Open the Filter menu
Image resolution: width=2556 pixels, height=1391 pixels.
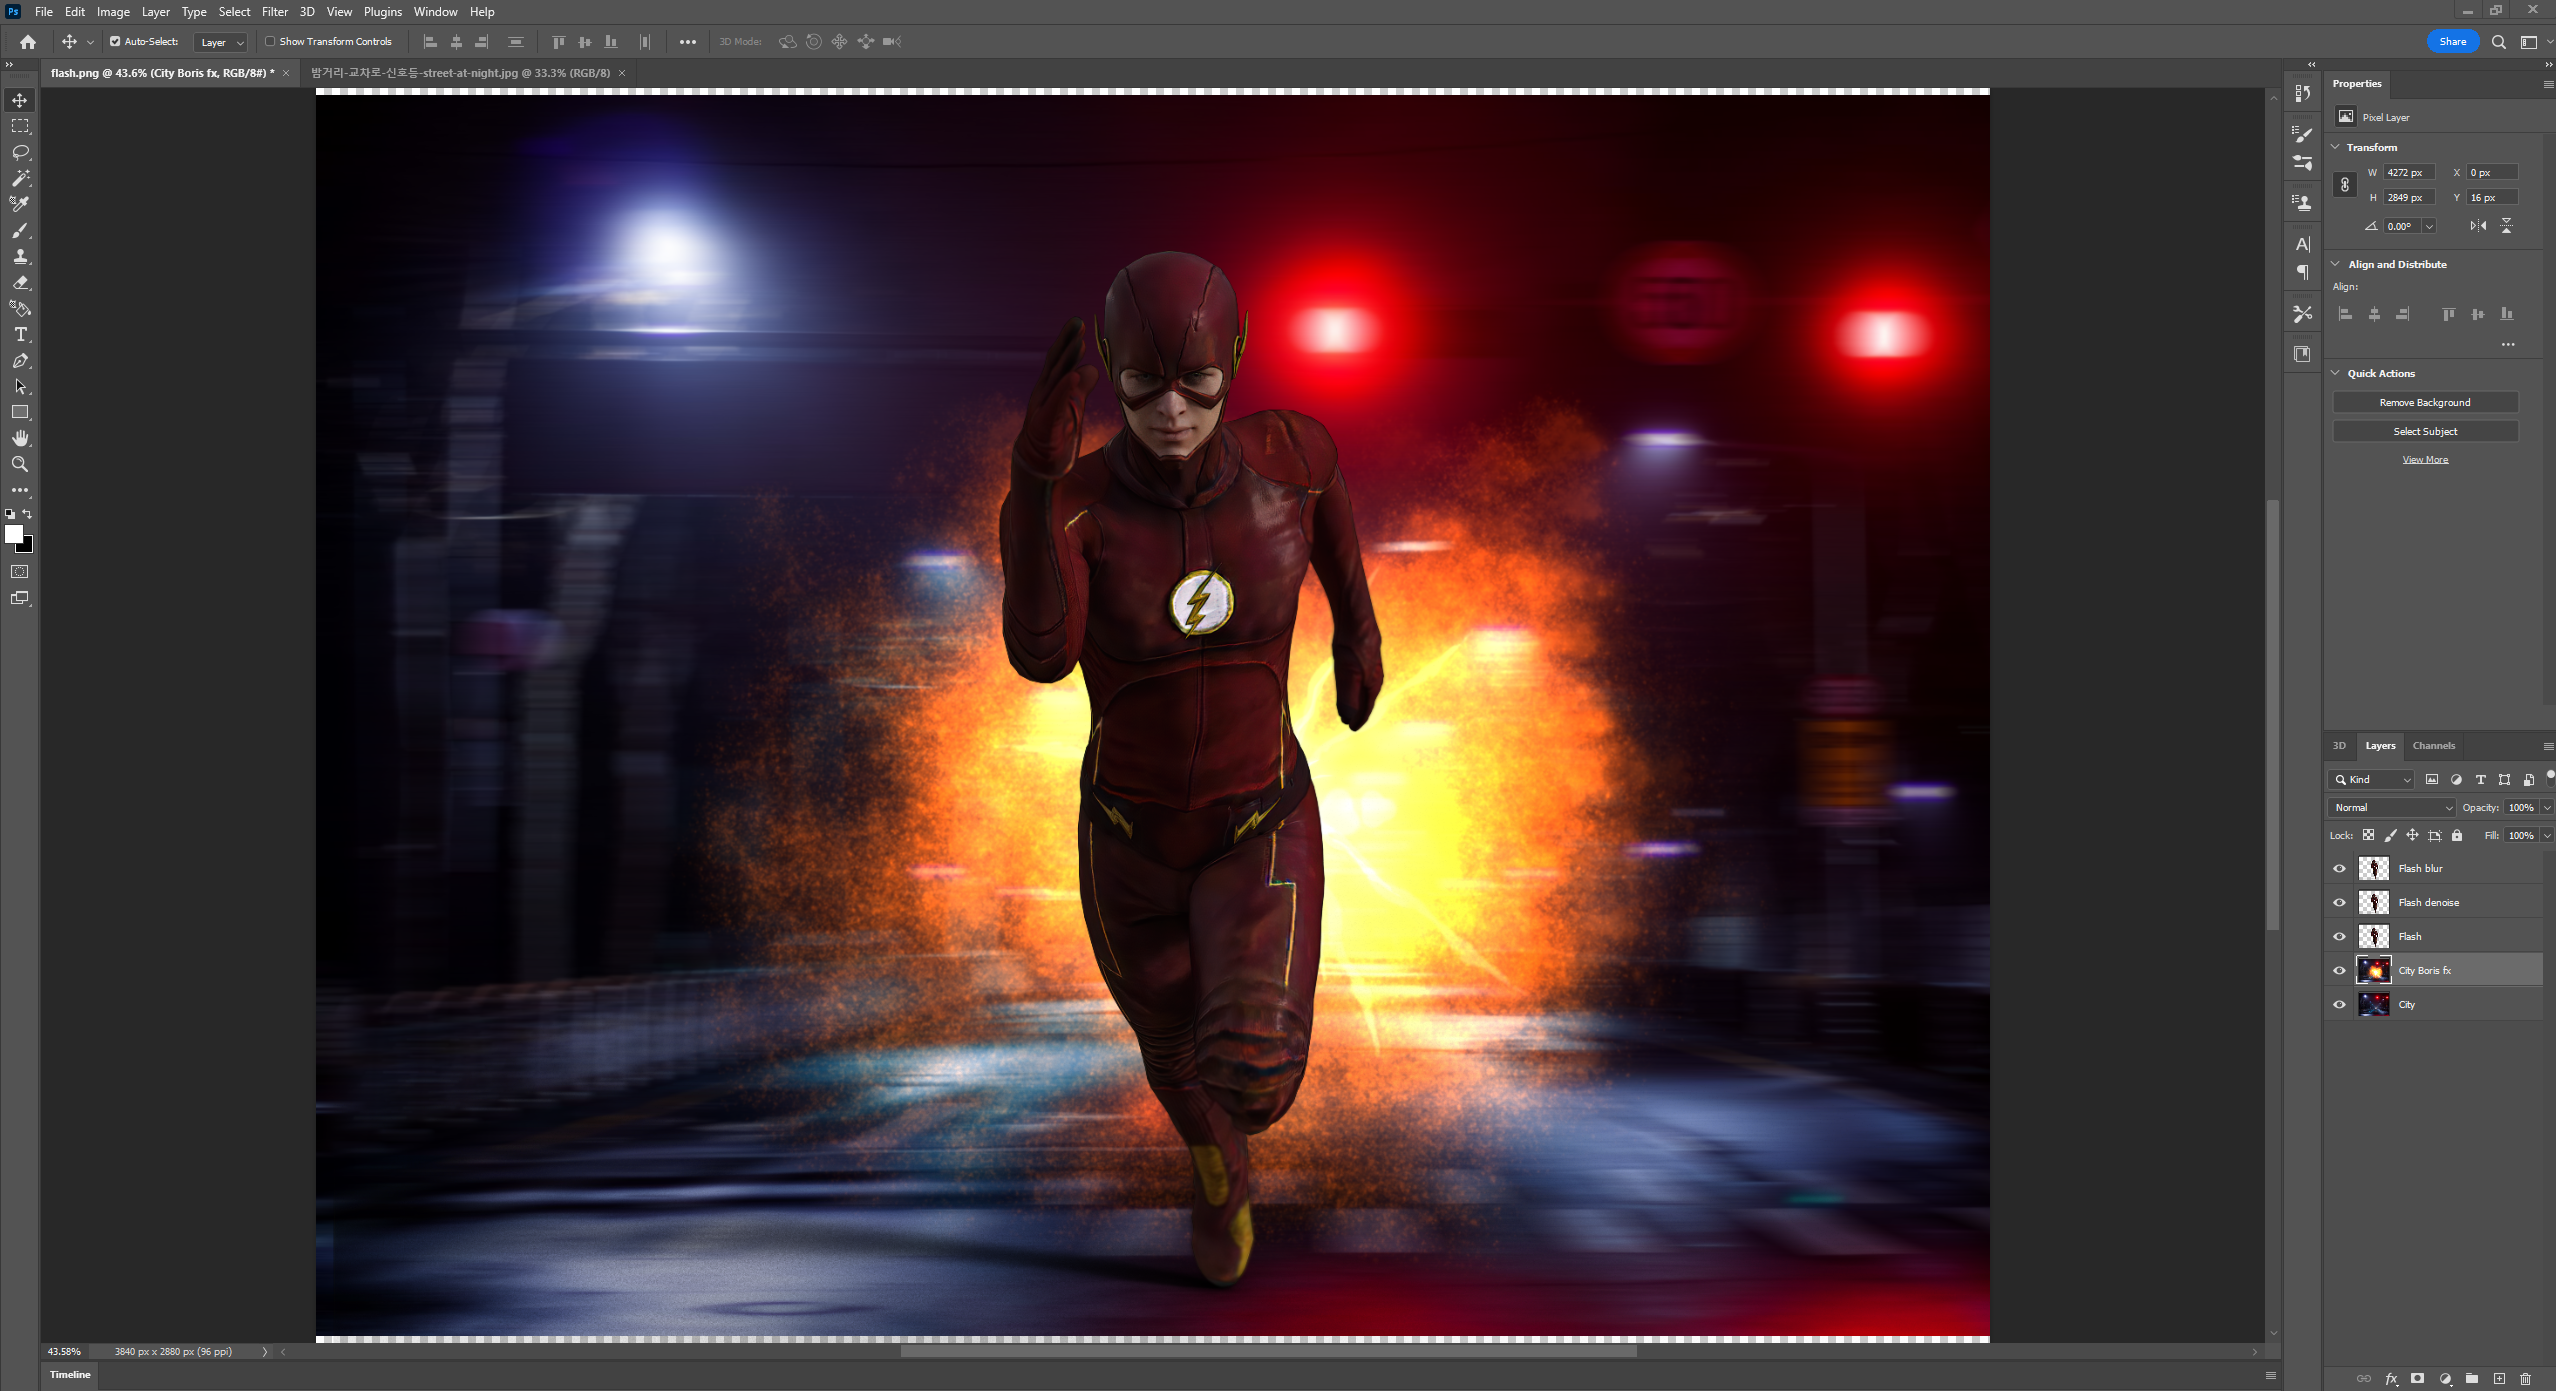[x=275, y=12]
